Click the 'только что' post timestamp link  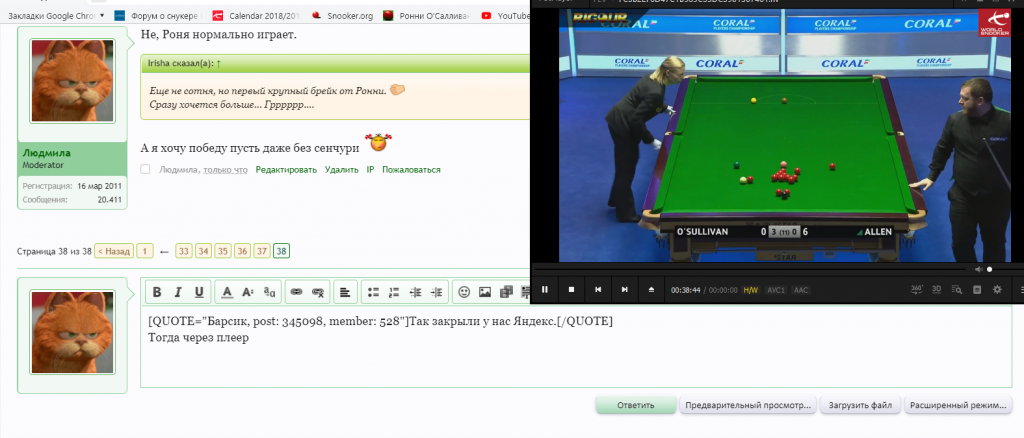point(225,170)
